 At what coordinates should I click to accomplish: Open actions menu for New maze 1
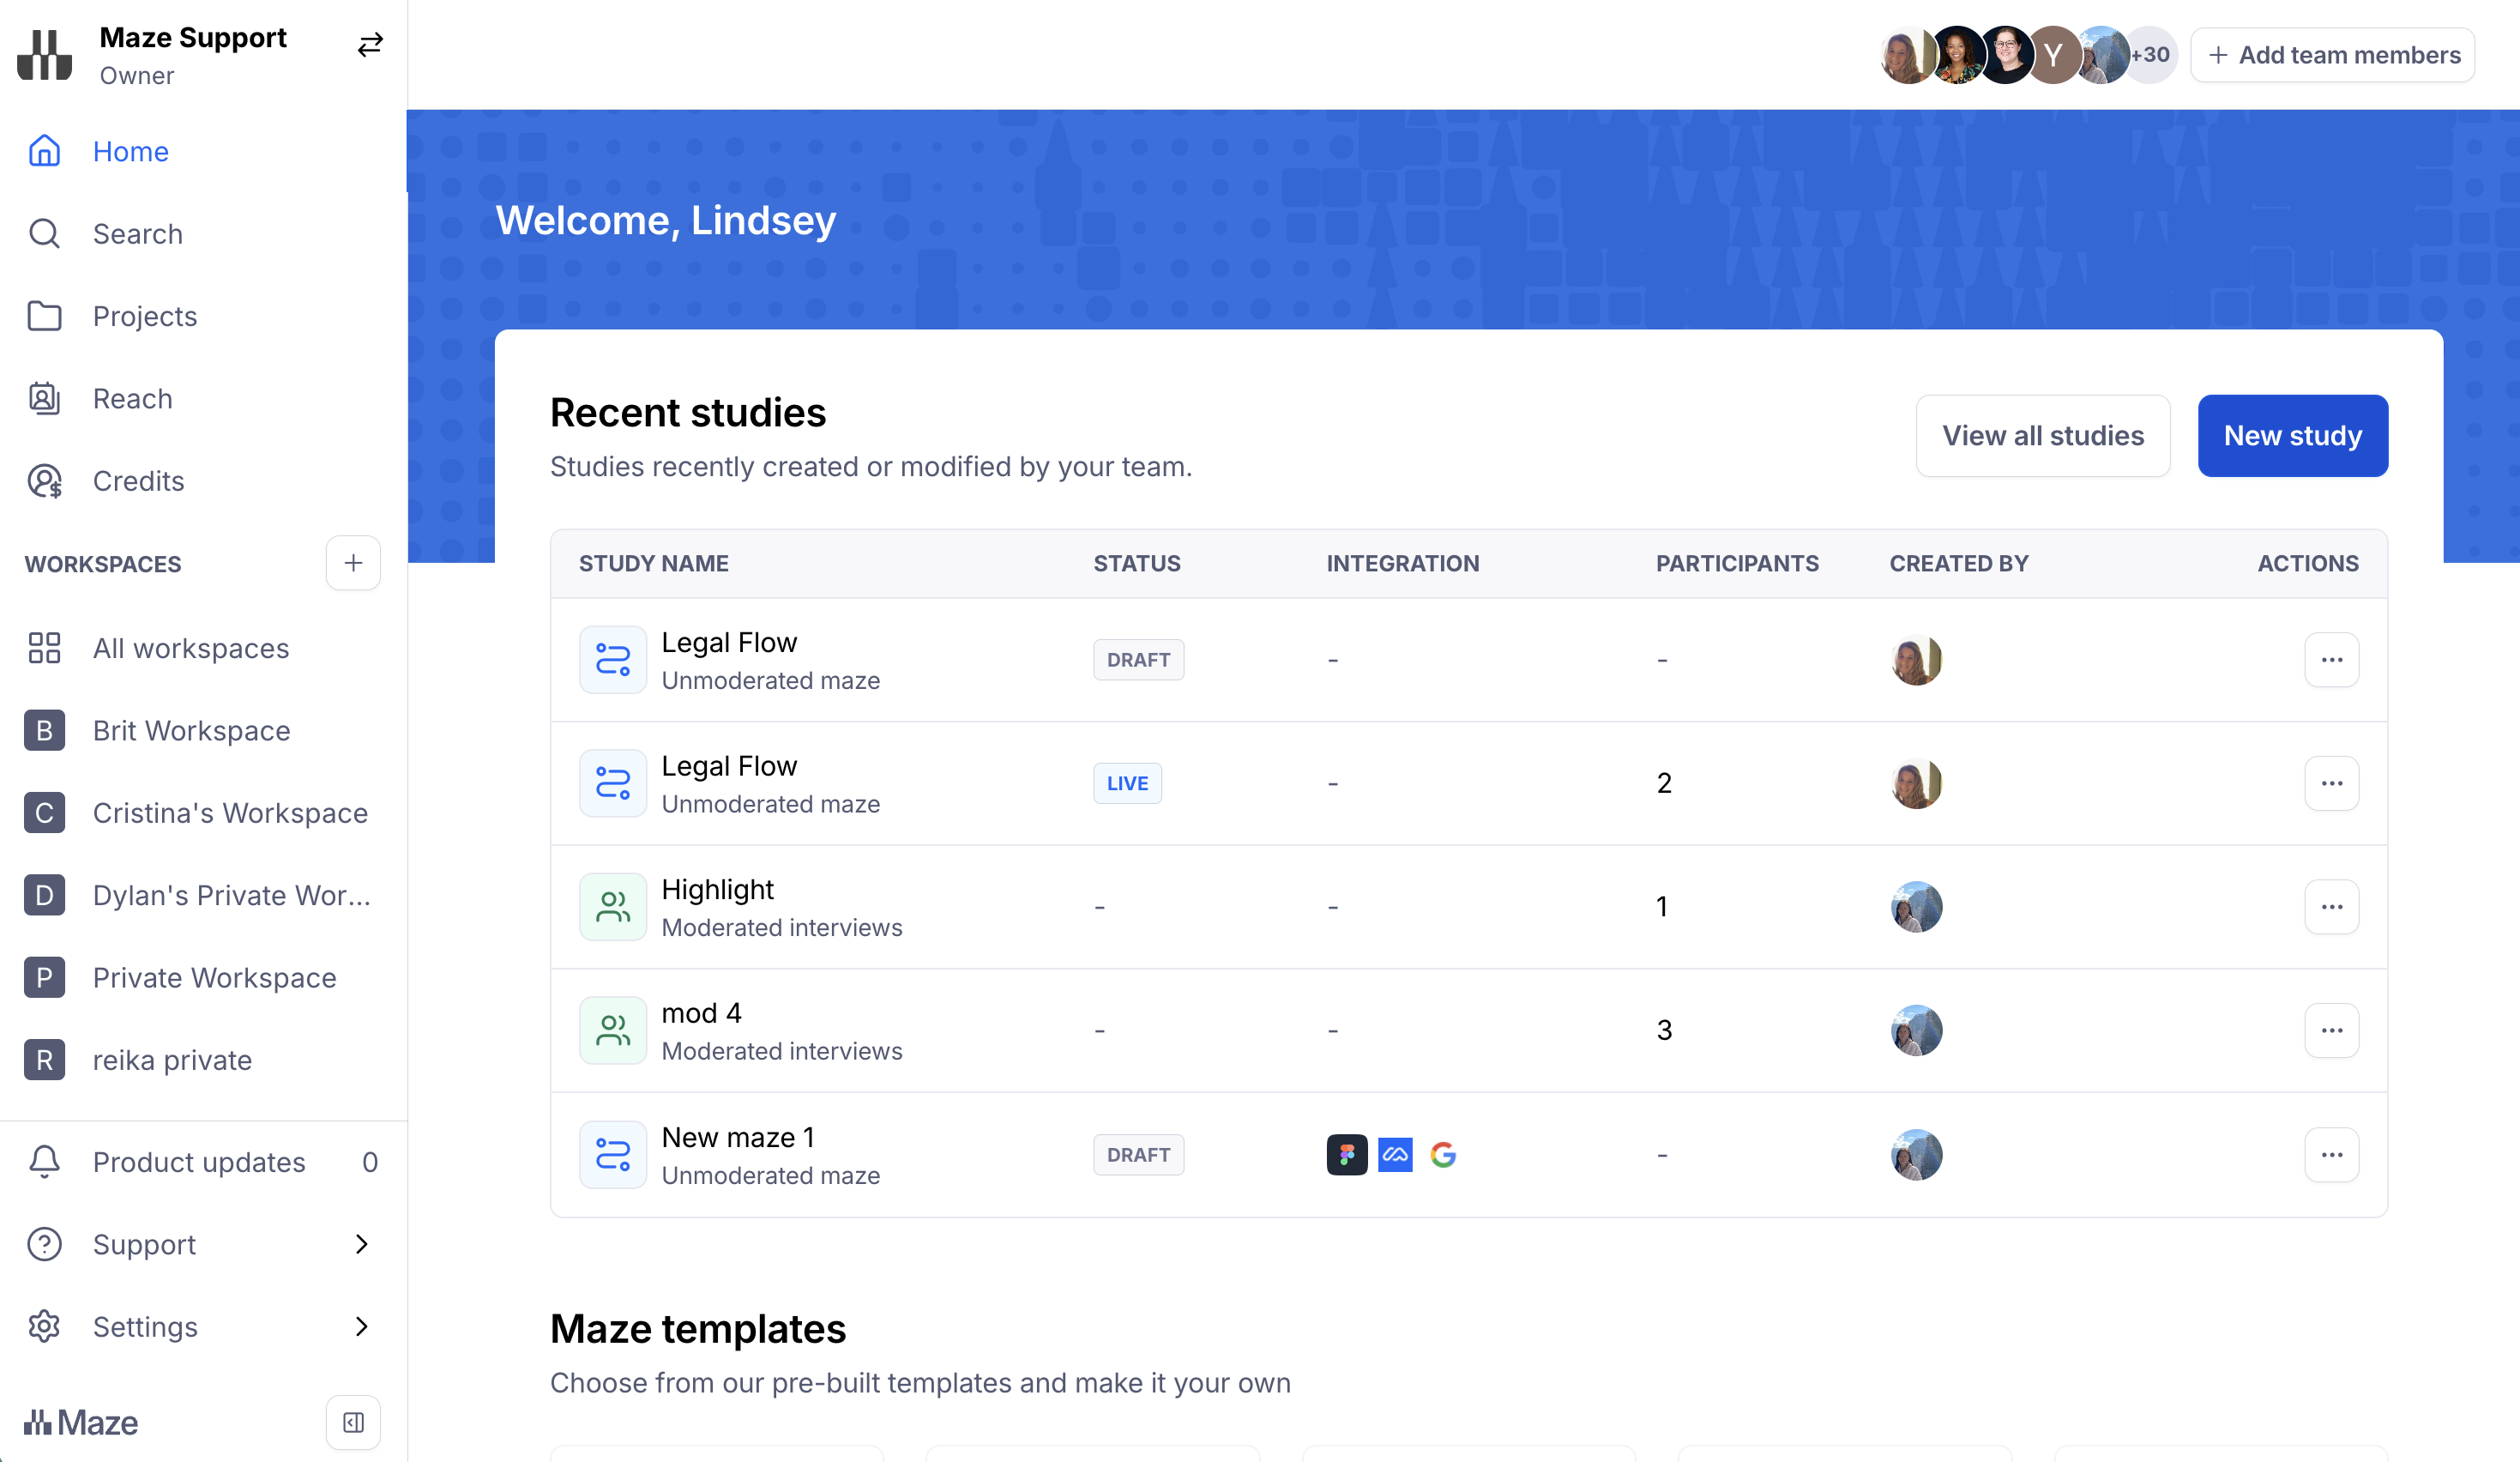click(x=2331, y=1155)
